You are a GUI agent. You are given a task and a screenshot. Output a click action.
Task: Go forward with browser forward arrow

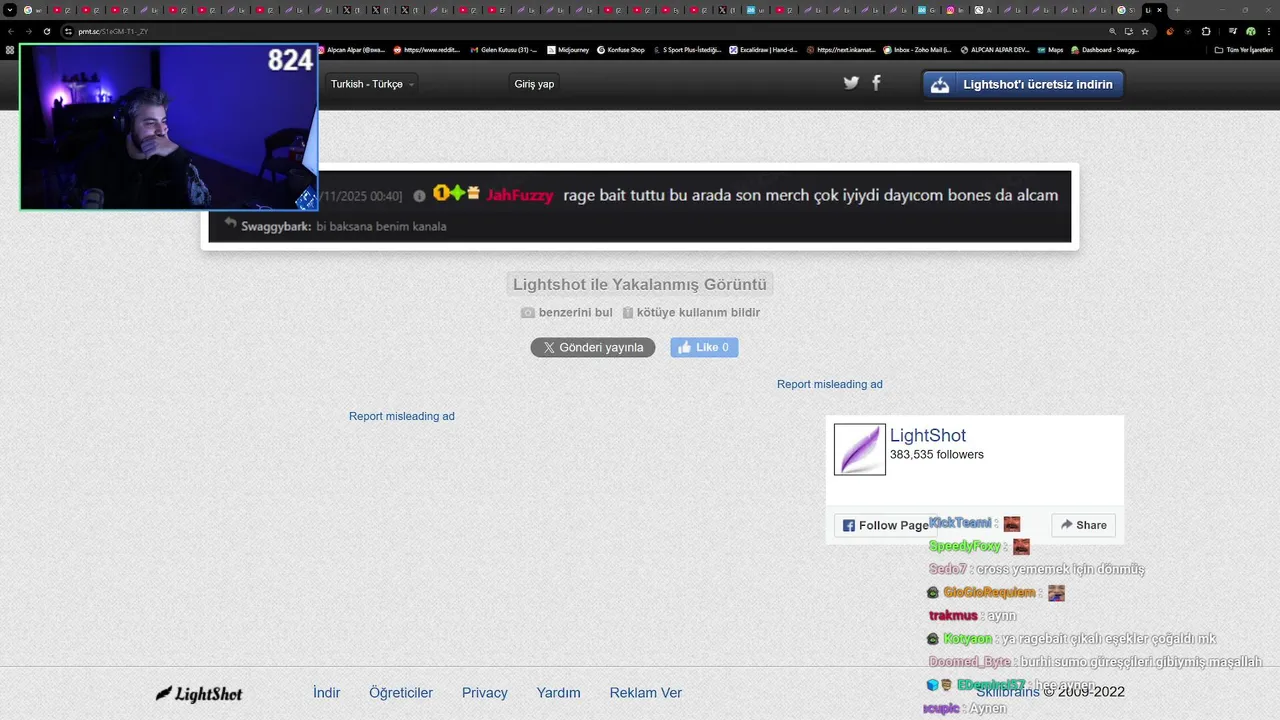pos(28,31)
